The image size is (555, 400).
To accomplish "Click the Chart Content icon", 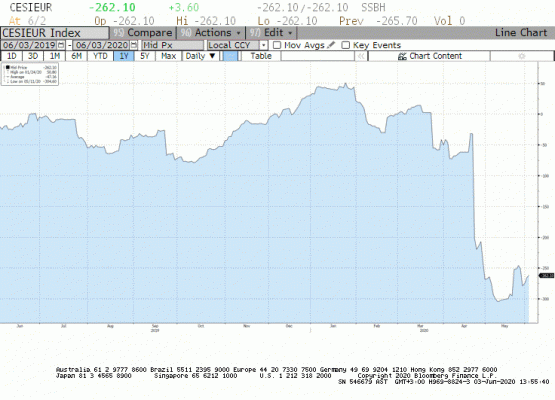I will coord(402,56).
